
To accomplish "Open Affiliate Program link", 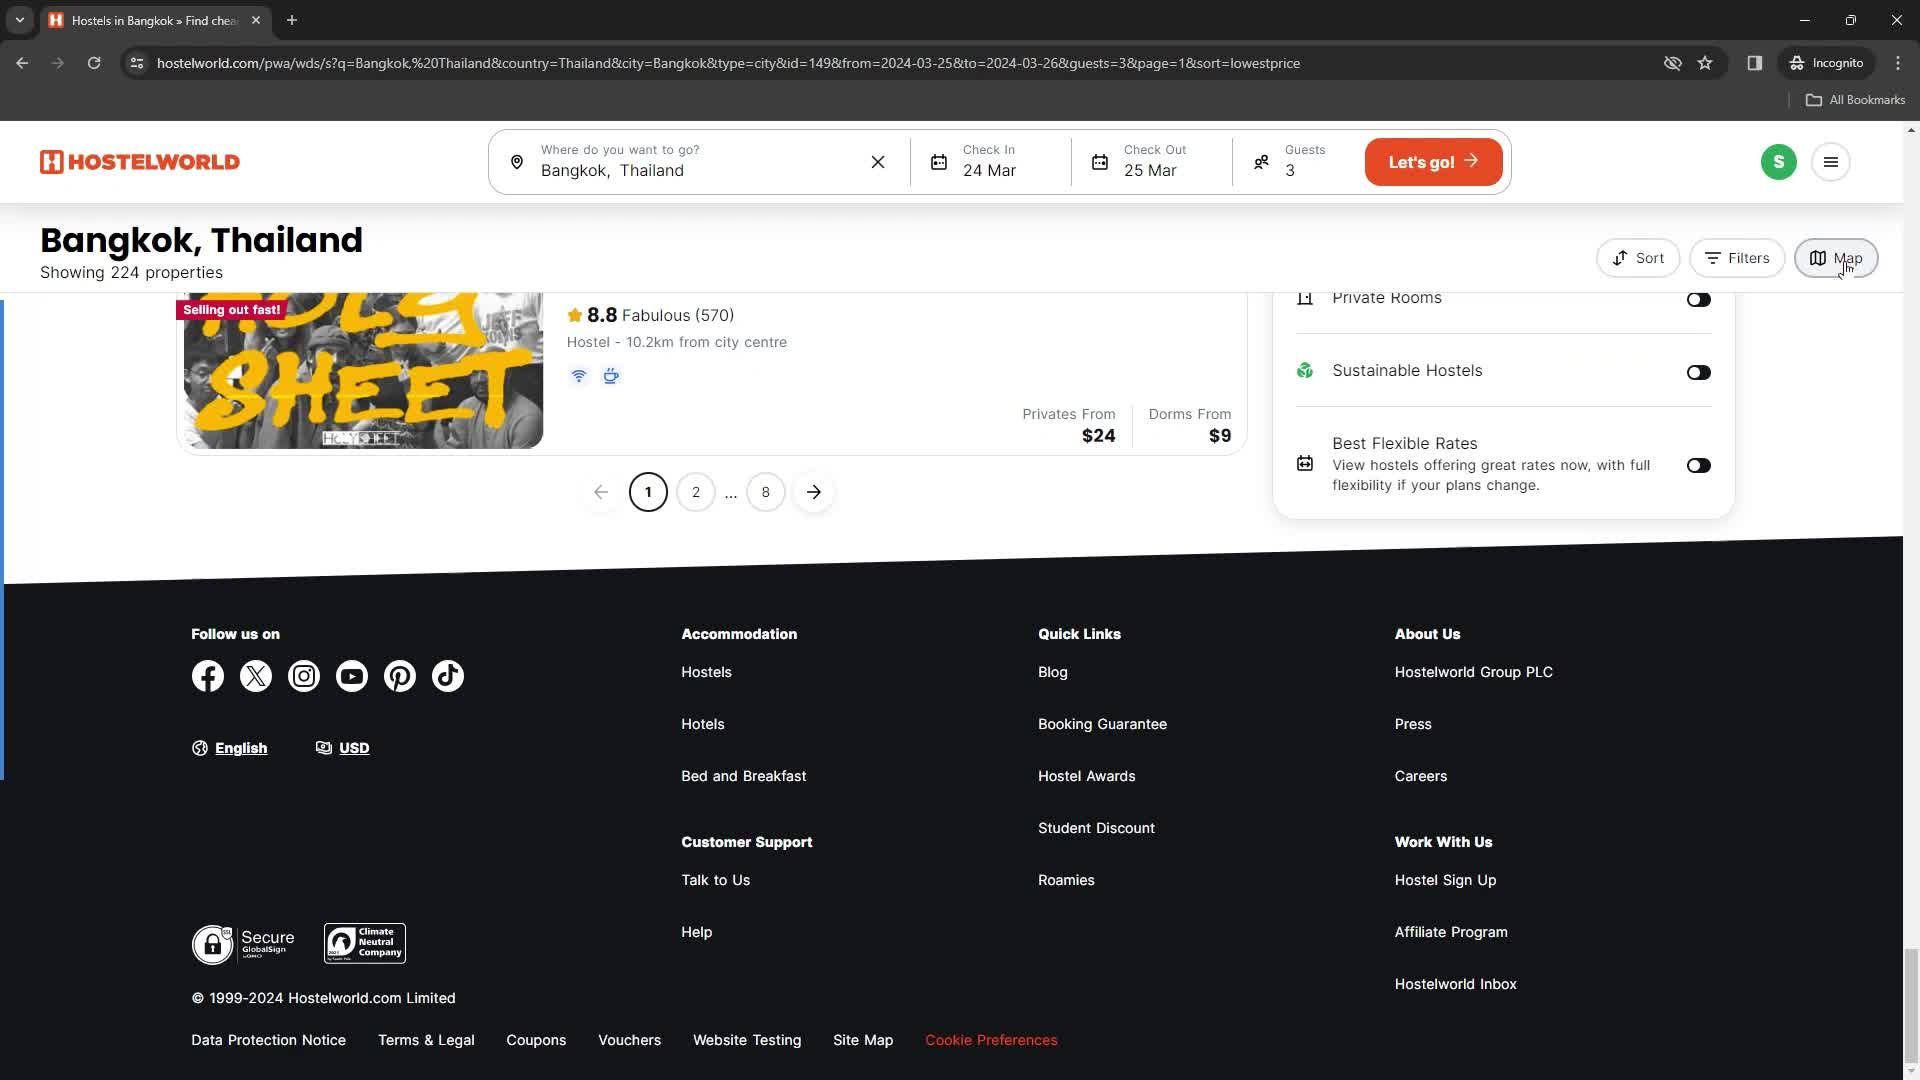I will click(1451, 933).
